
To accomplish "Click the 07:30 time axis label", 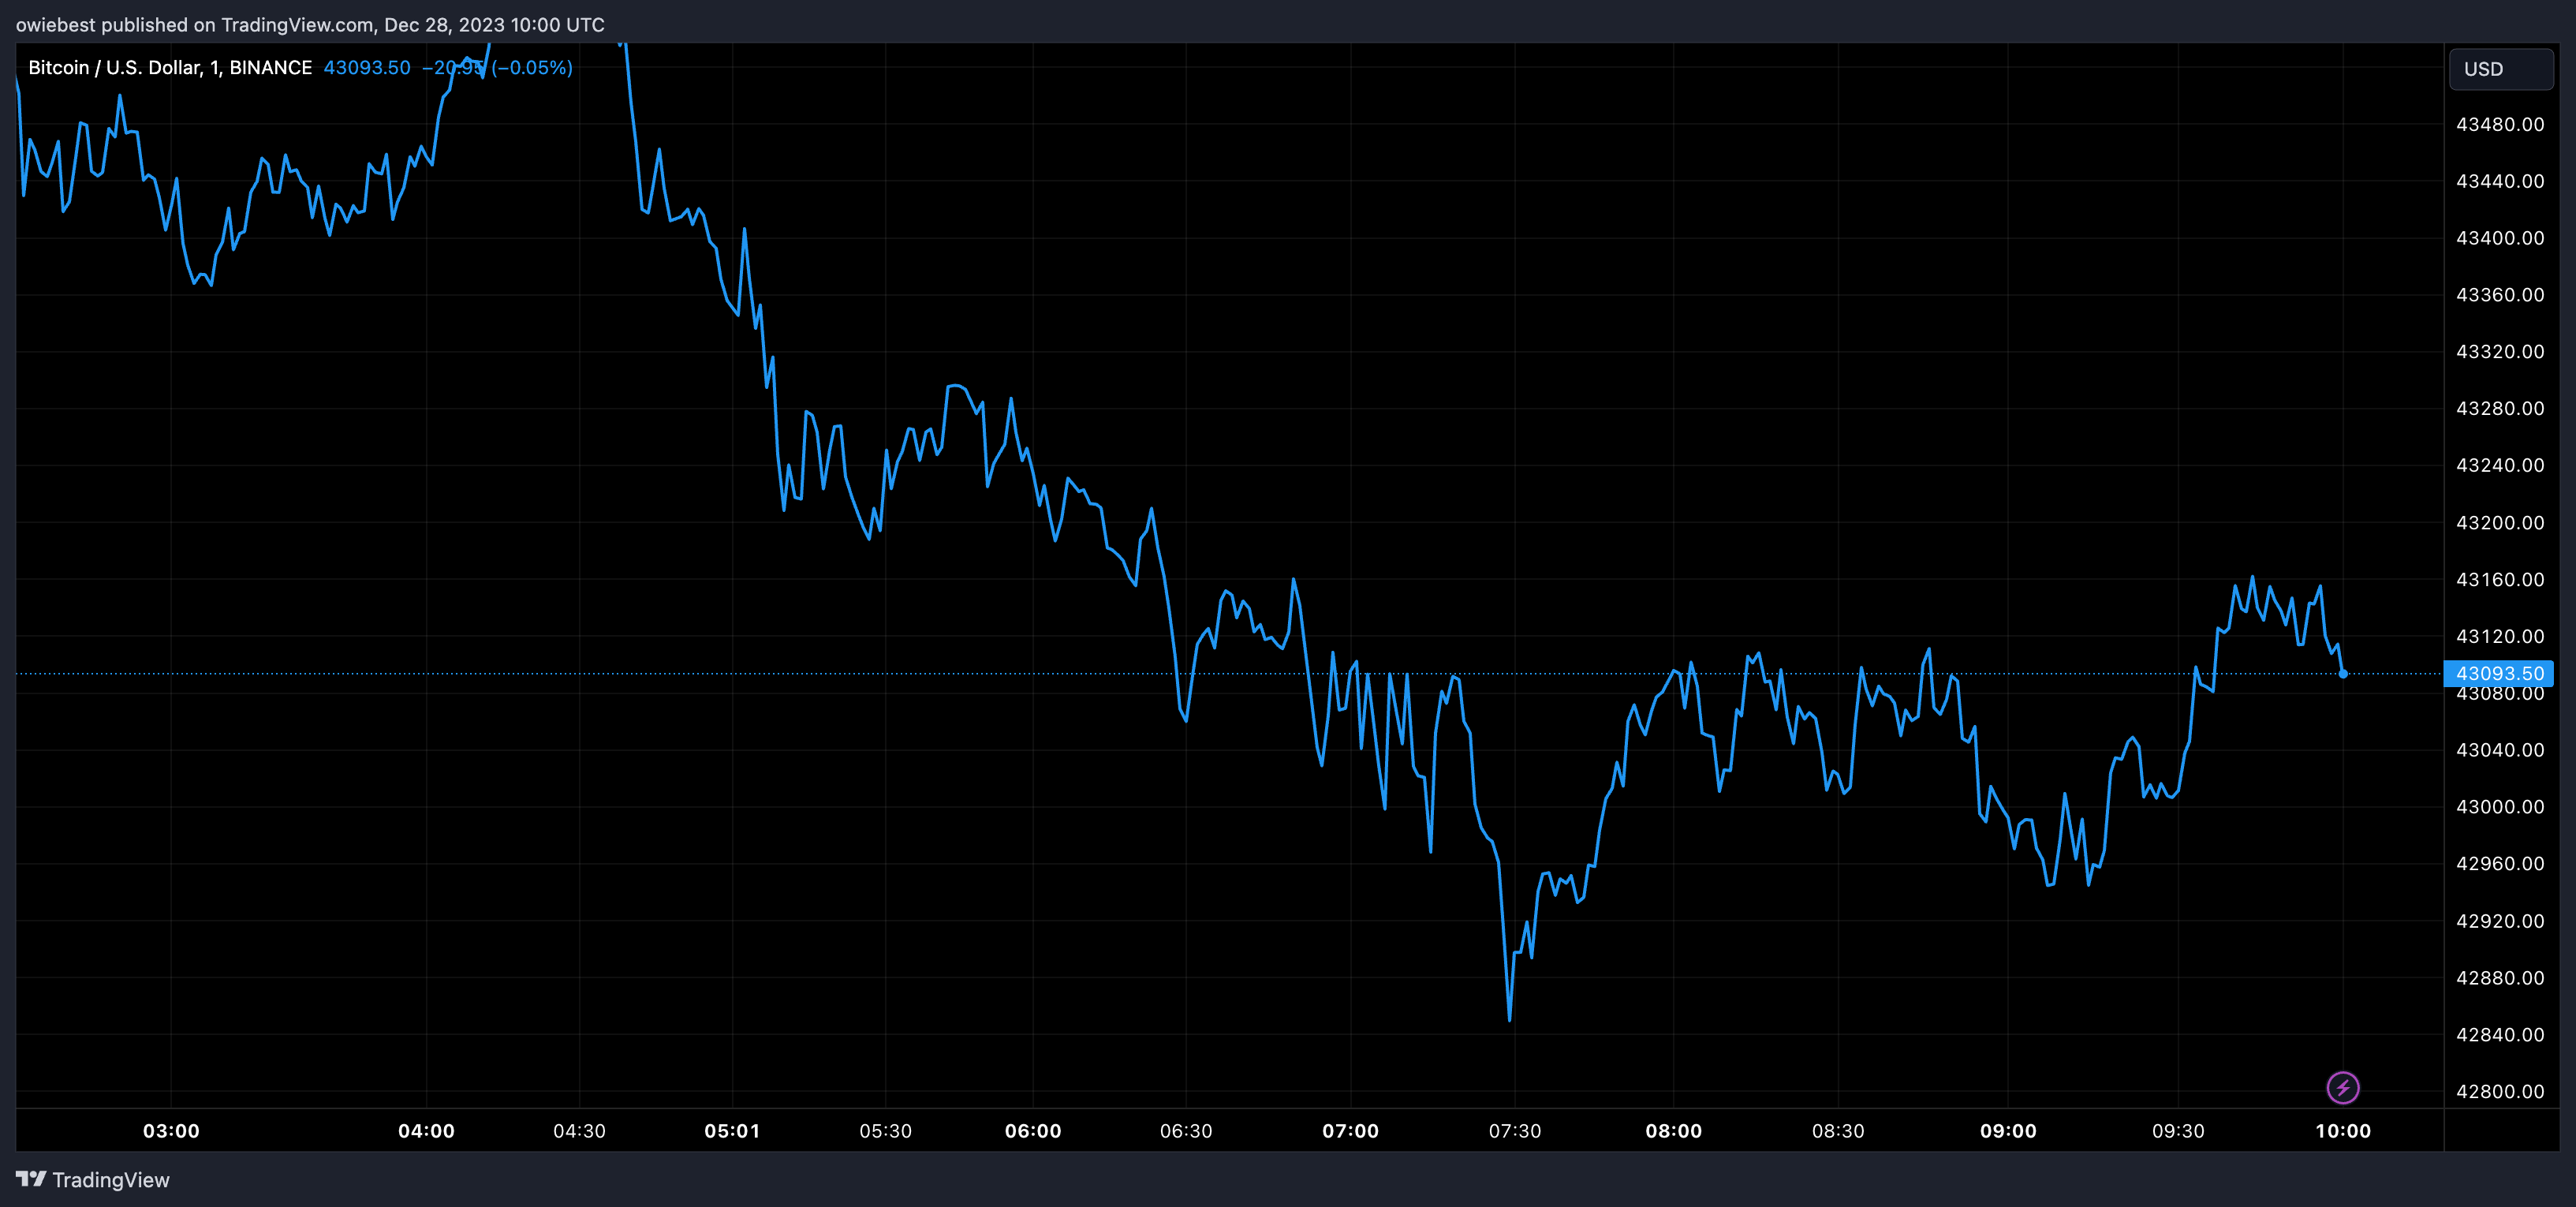I will 1515,1131.
